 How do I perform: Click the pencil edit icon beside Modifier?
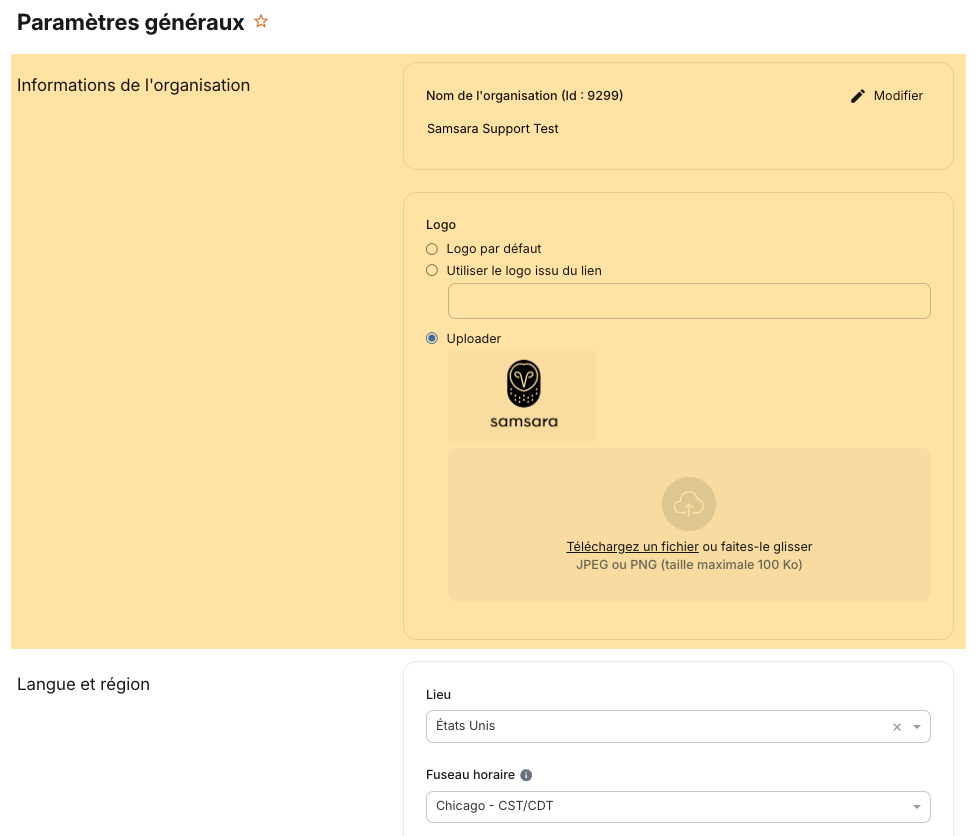[858, 96]
